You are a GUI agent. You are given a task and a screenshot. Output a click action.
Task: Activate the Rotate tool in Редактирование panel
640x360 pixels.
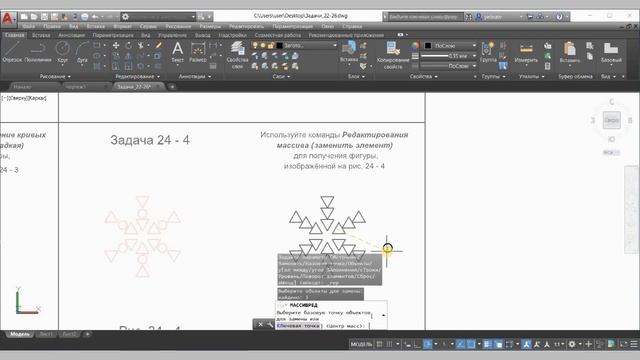click(x=129, y=45)
